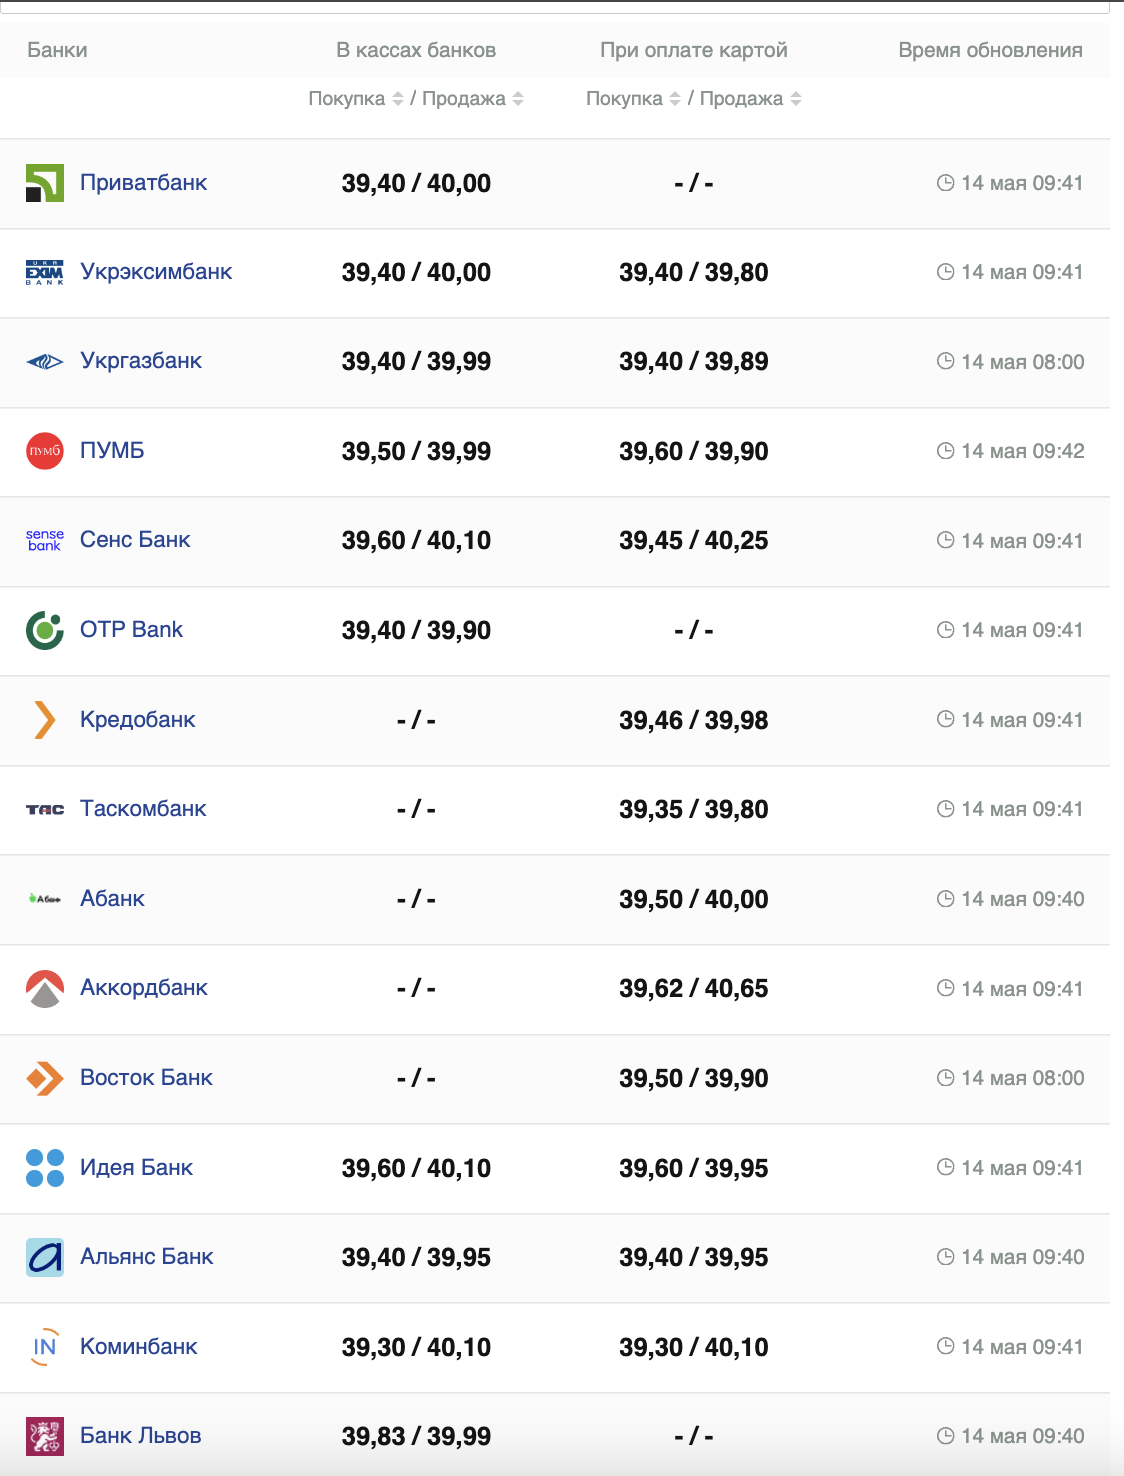Screen dimensions: 1124x1476
Task: Click the Коминбанк IN logo icon
Action: (x=45, y=1347)
